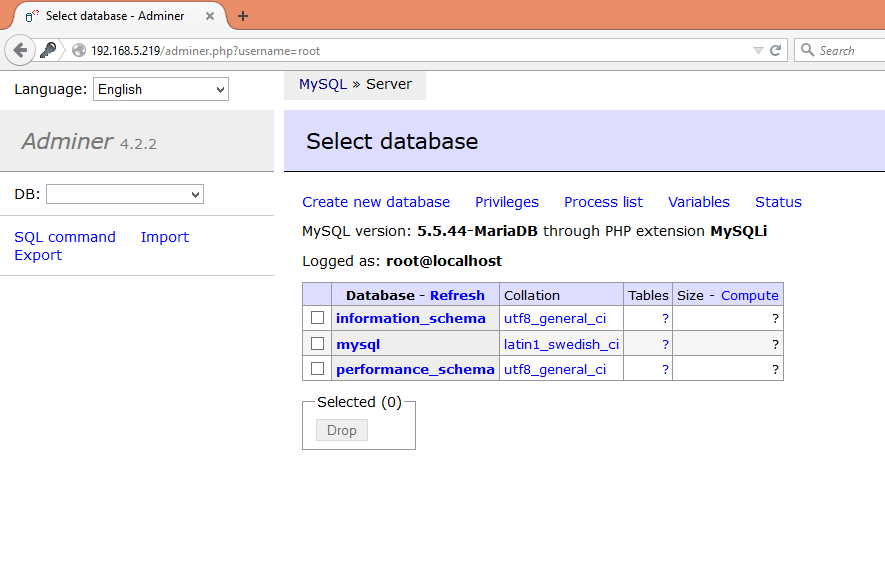The height and width of the screenshot is (585, 885).
Task: Open the URL history dropdown arrow
Action: 758,51
